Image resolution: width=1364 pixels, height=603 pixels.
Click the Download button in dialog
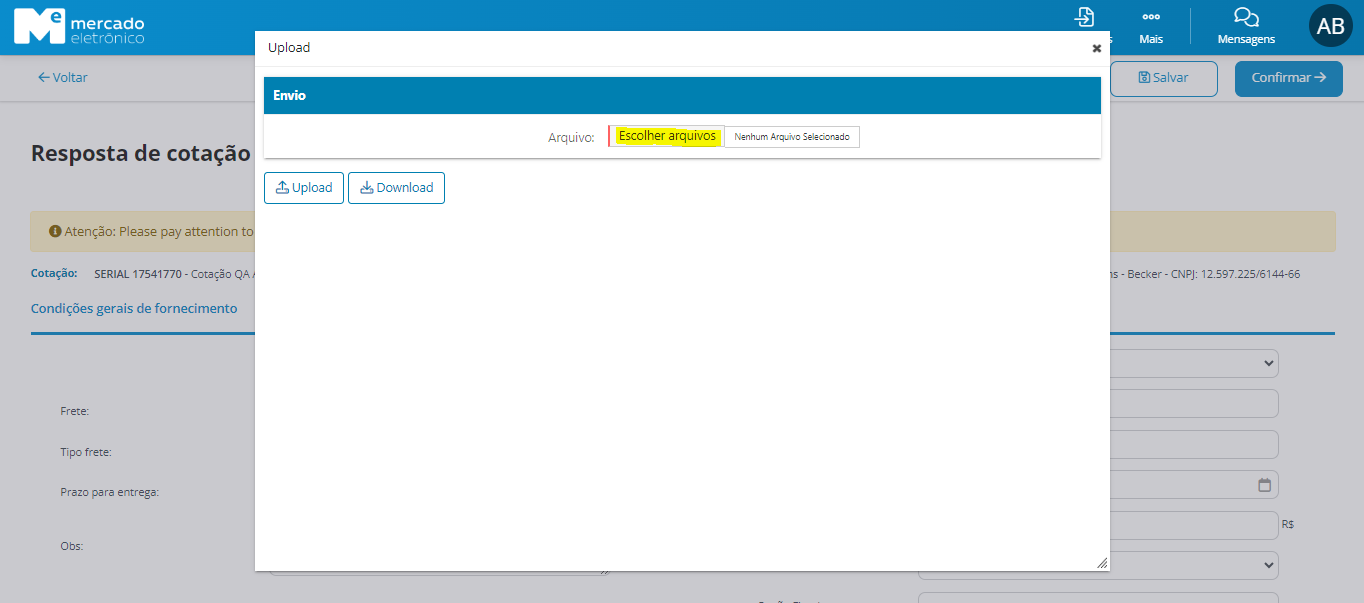click(396, 188)
